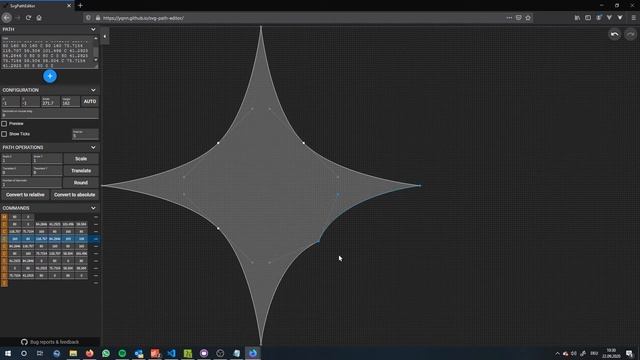
Task: Focus the Scale X input field
Action: (x=16, y=159)
